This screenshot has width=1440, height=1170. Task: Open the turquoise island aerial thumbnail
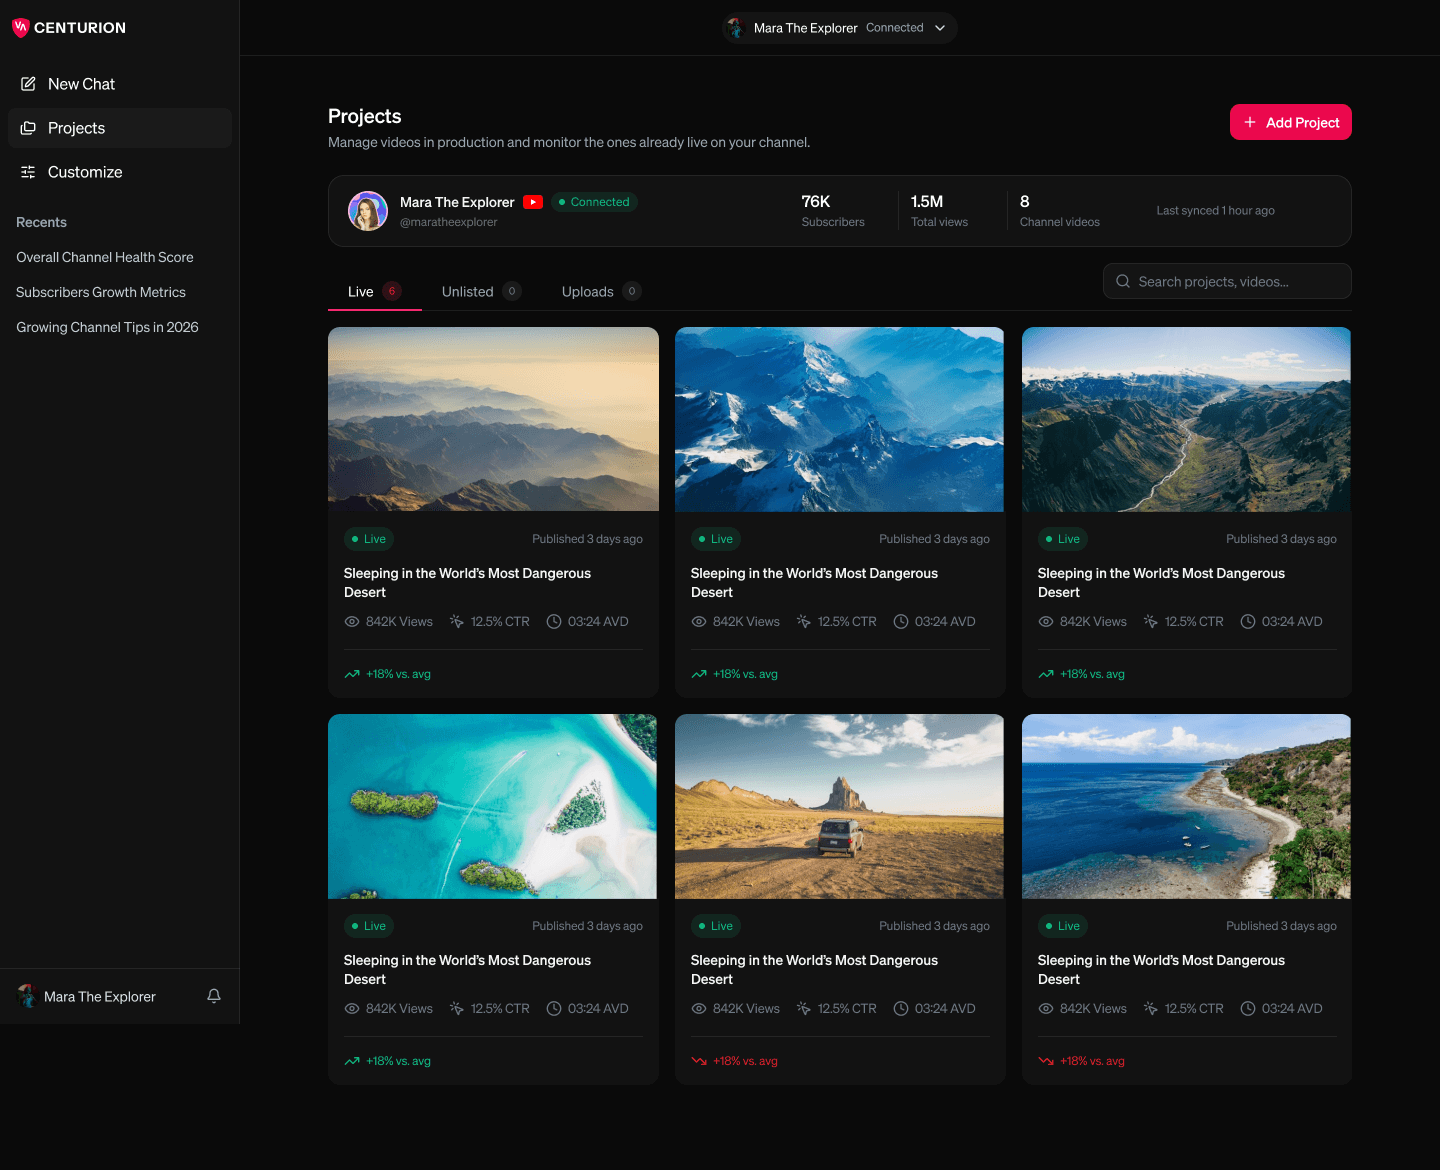coord(493,806)
